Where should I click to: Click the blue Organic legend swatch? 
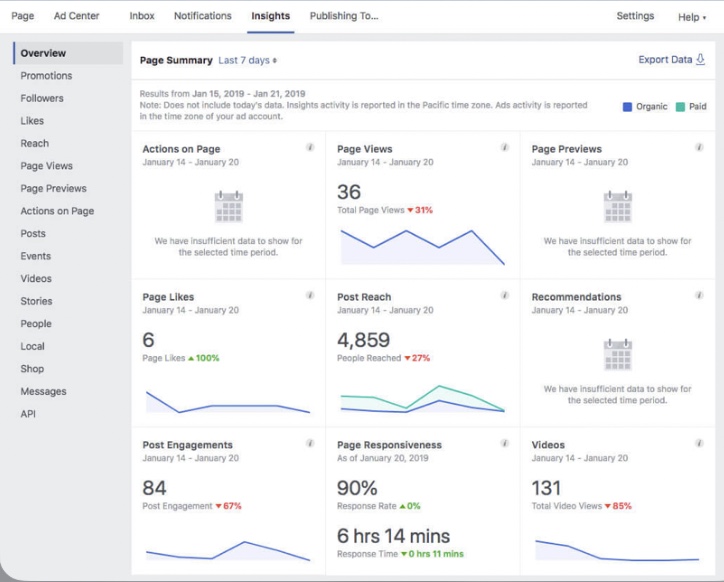628,107
